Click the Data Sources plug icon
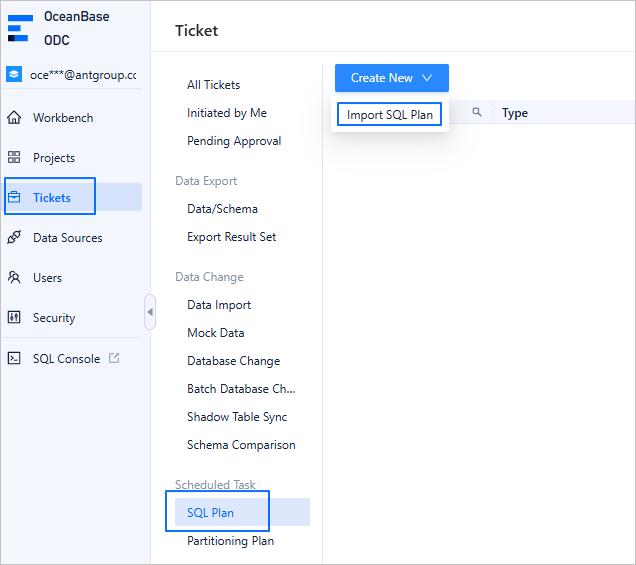 [14, 238]
